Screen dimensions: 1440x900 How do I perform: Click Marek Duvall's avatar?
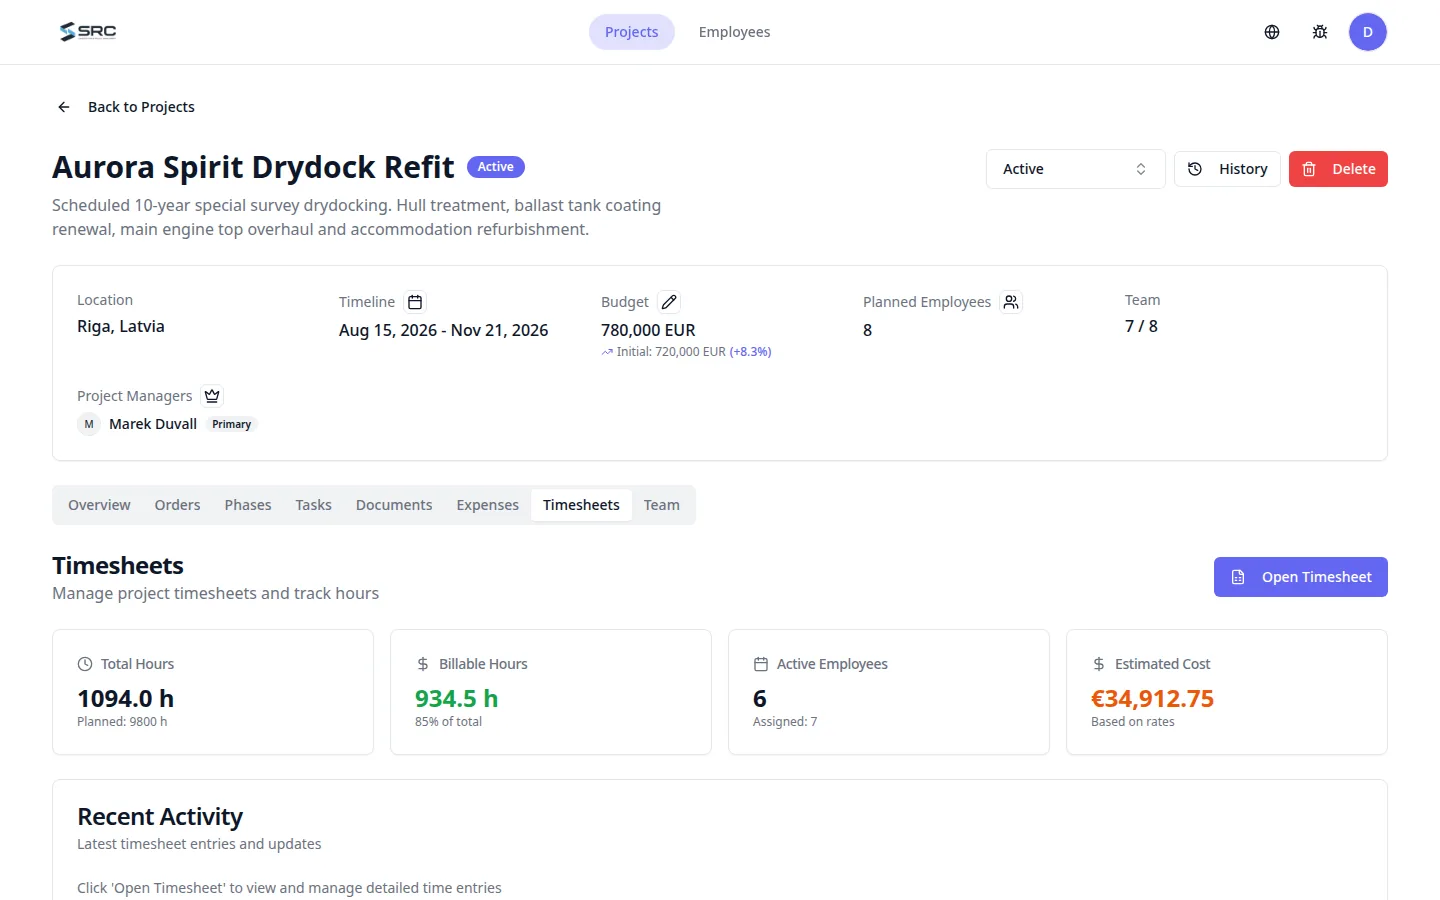point(89,424)
